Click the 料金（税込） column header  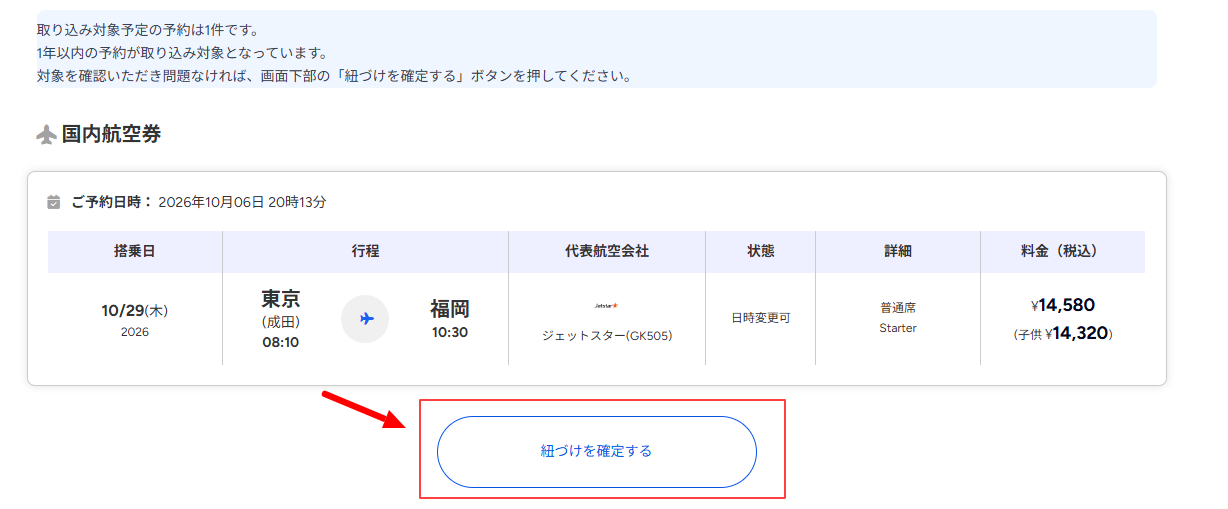coord(1062,252)
